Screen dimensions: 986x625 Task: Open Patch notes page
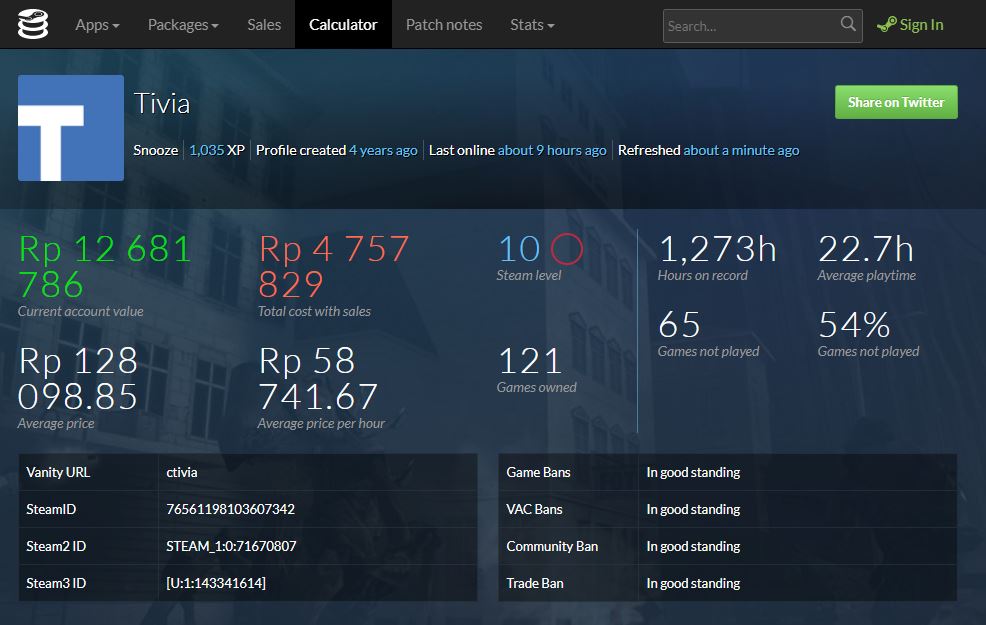444,25
